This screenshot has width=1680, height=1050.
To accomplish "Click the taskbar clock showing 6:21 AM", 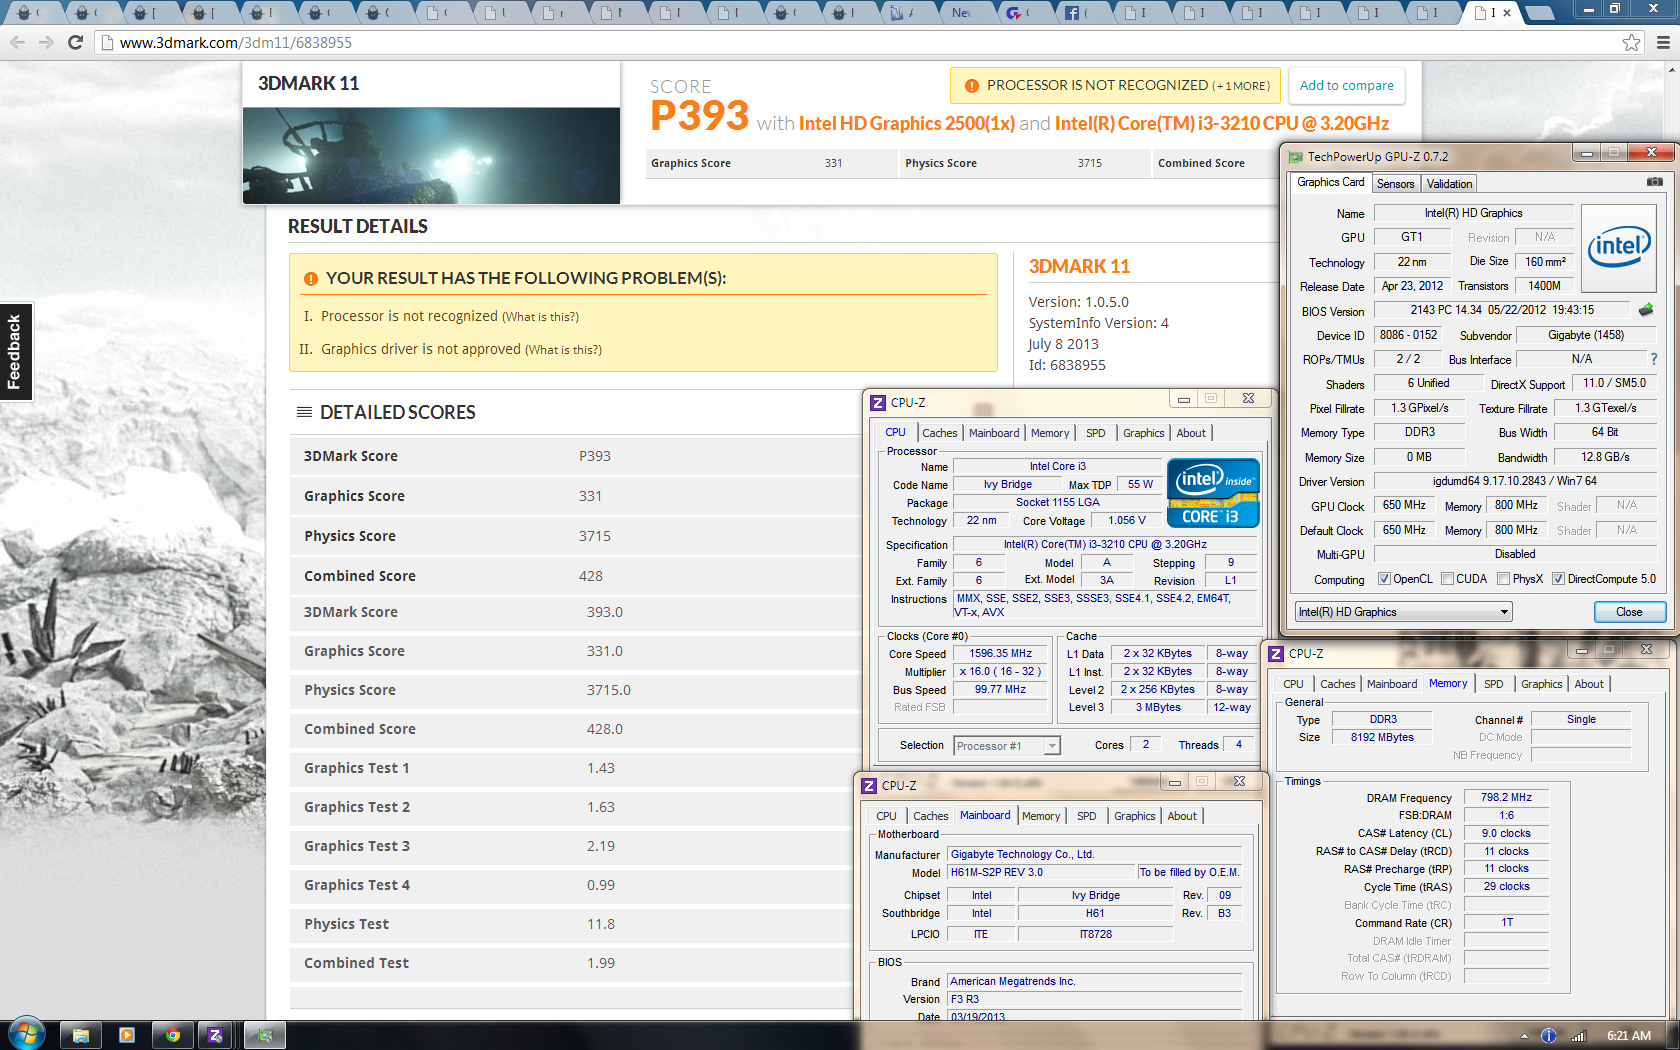I will point(1628,1036).
